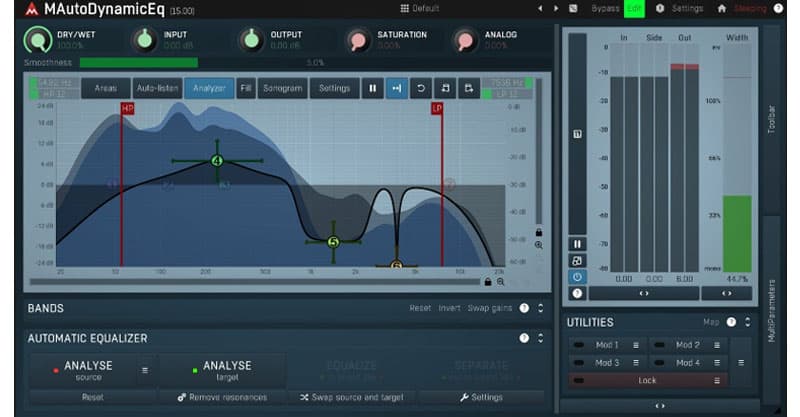Expand the arrows below Utilities panel

click(x=660, y=406)
